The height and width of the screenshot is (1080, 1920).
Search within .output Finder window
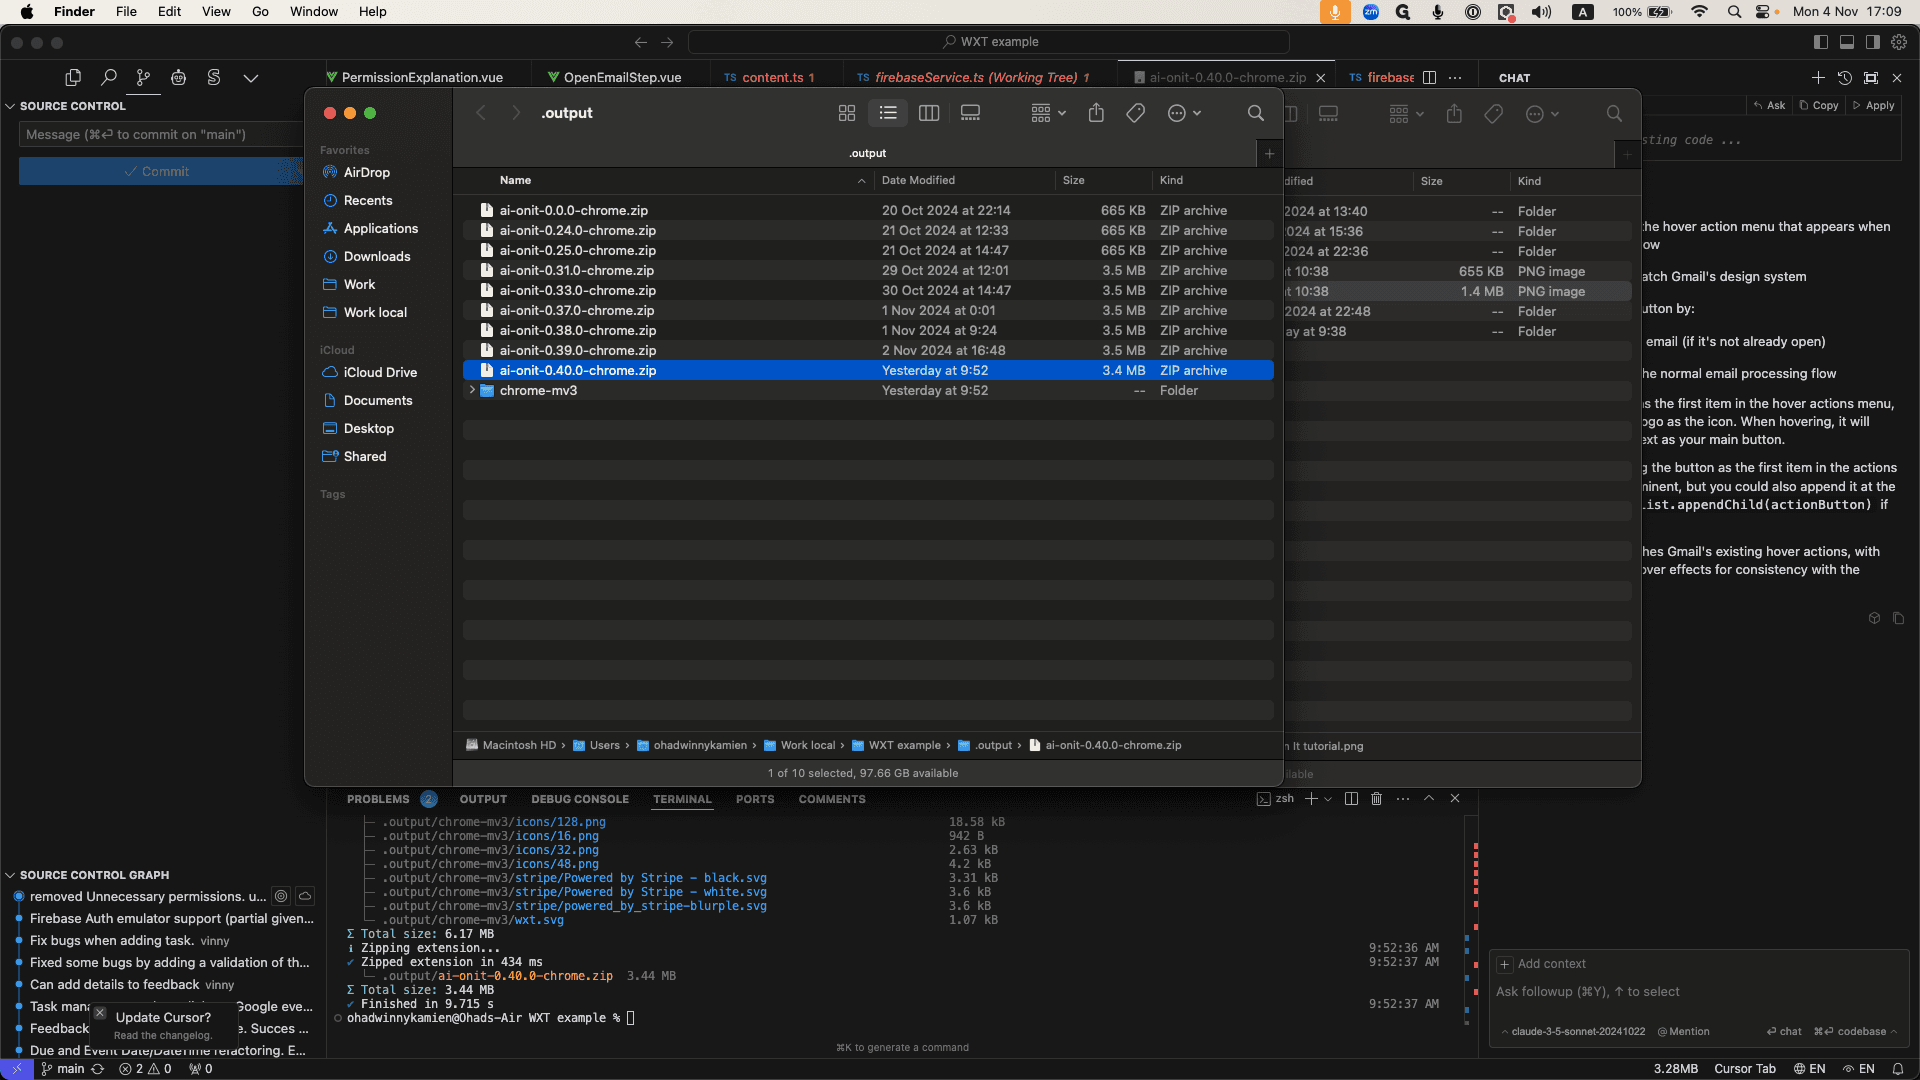[x=1255, y=114]
